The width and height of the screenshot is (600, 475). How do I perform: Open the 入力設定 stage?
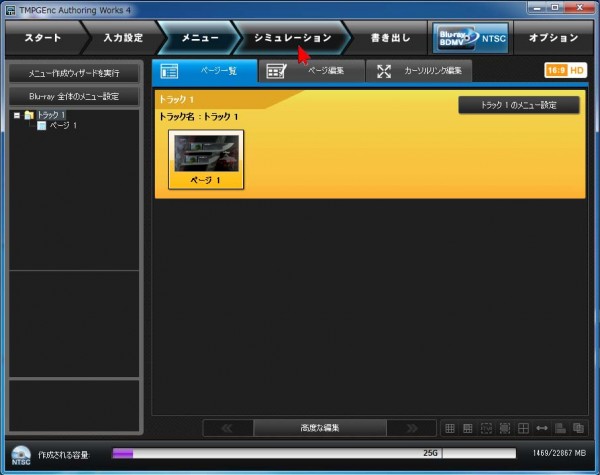pos(123,38)
